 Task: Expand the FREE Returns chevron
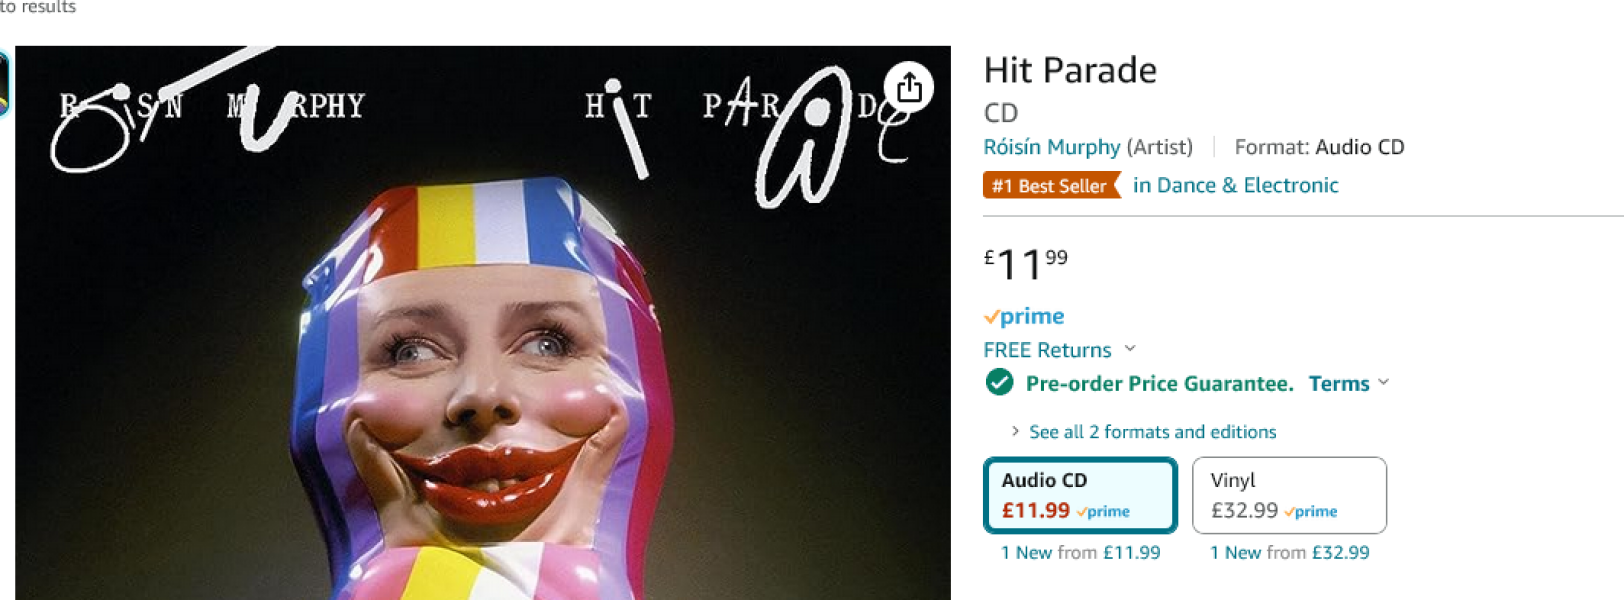coord(1130,349)
